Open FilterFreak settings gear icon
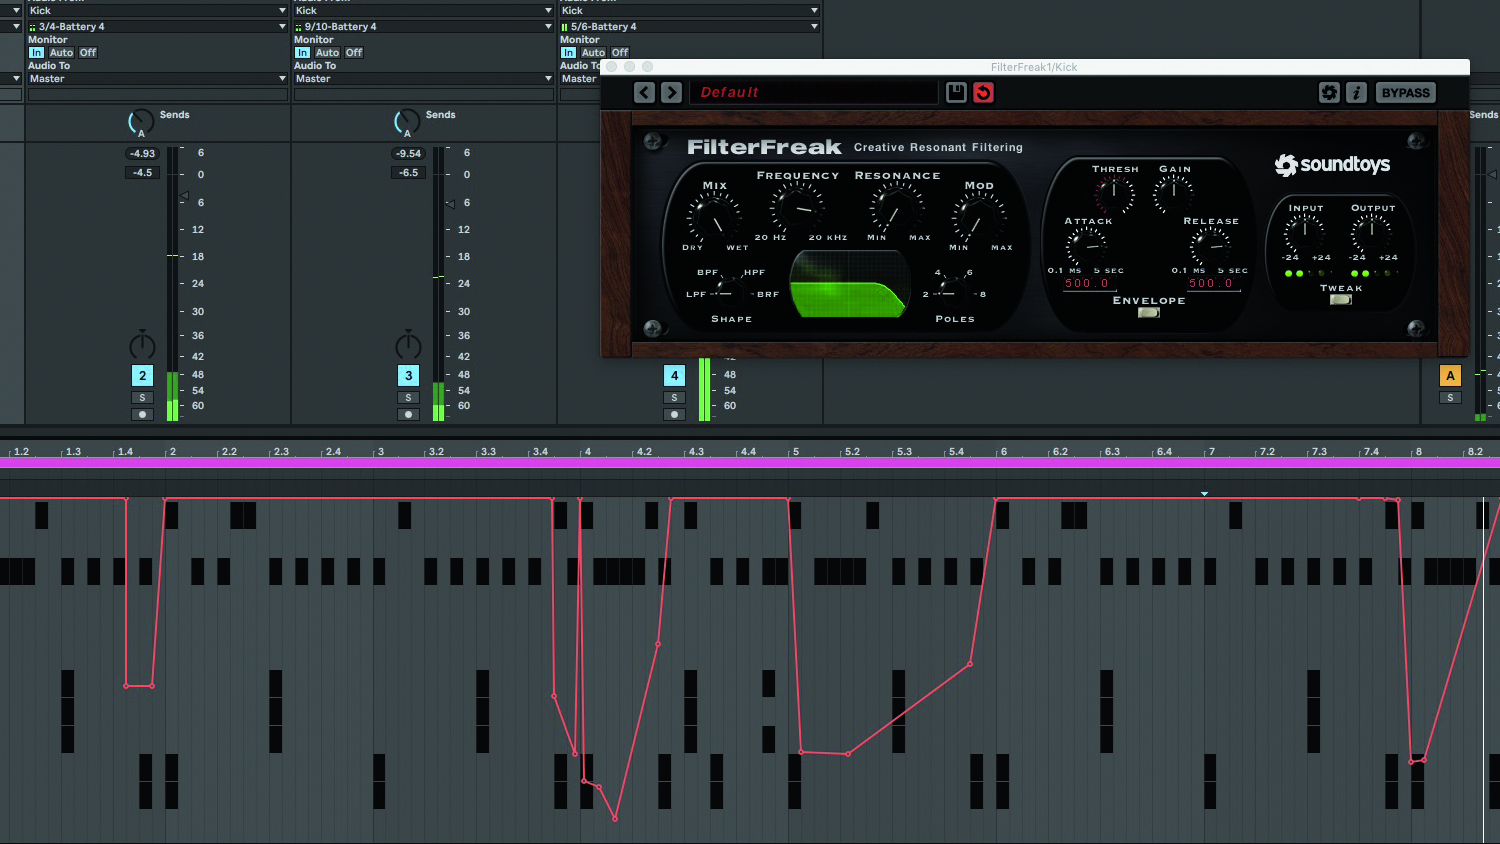Image resolution: width=1500 pixels, height=844 pixels. [x=1329, y=93]
